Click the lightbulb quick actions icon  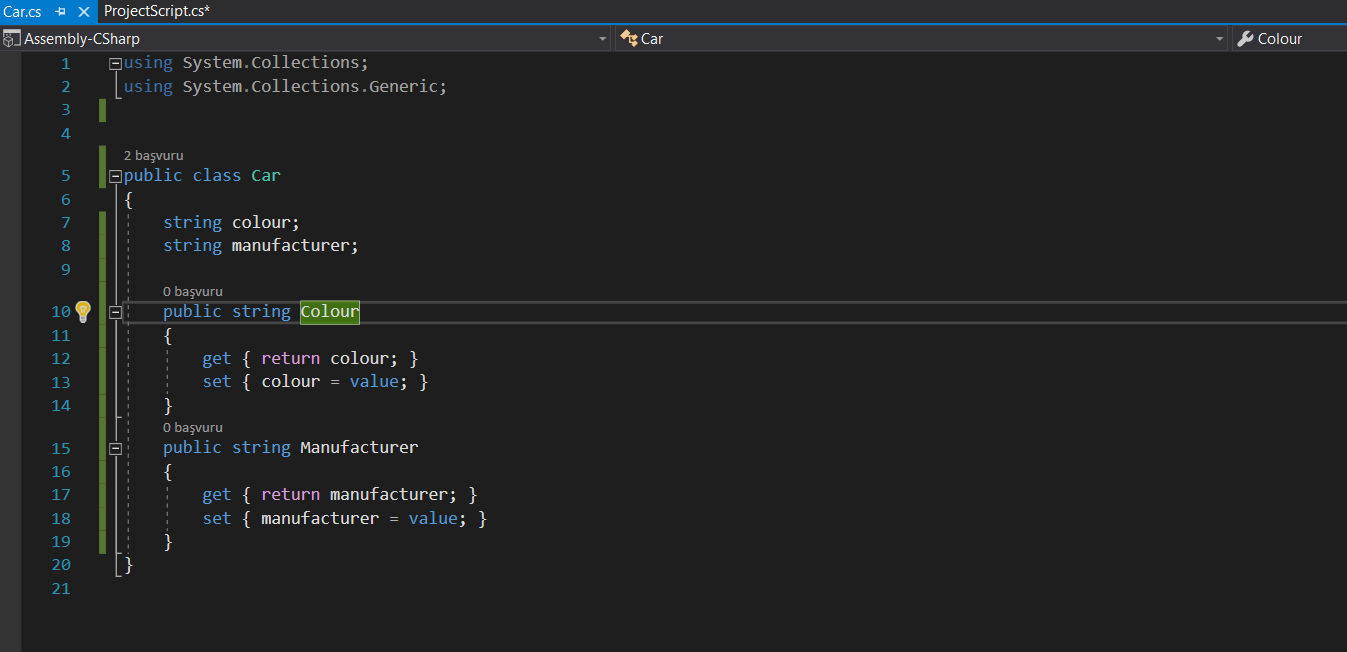click(x=83, y=311)
